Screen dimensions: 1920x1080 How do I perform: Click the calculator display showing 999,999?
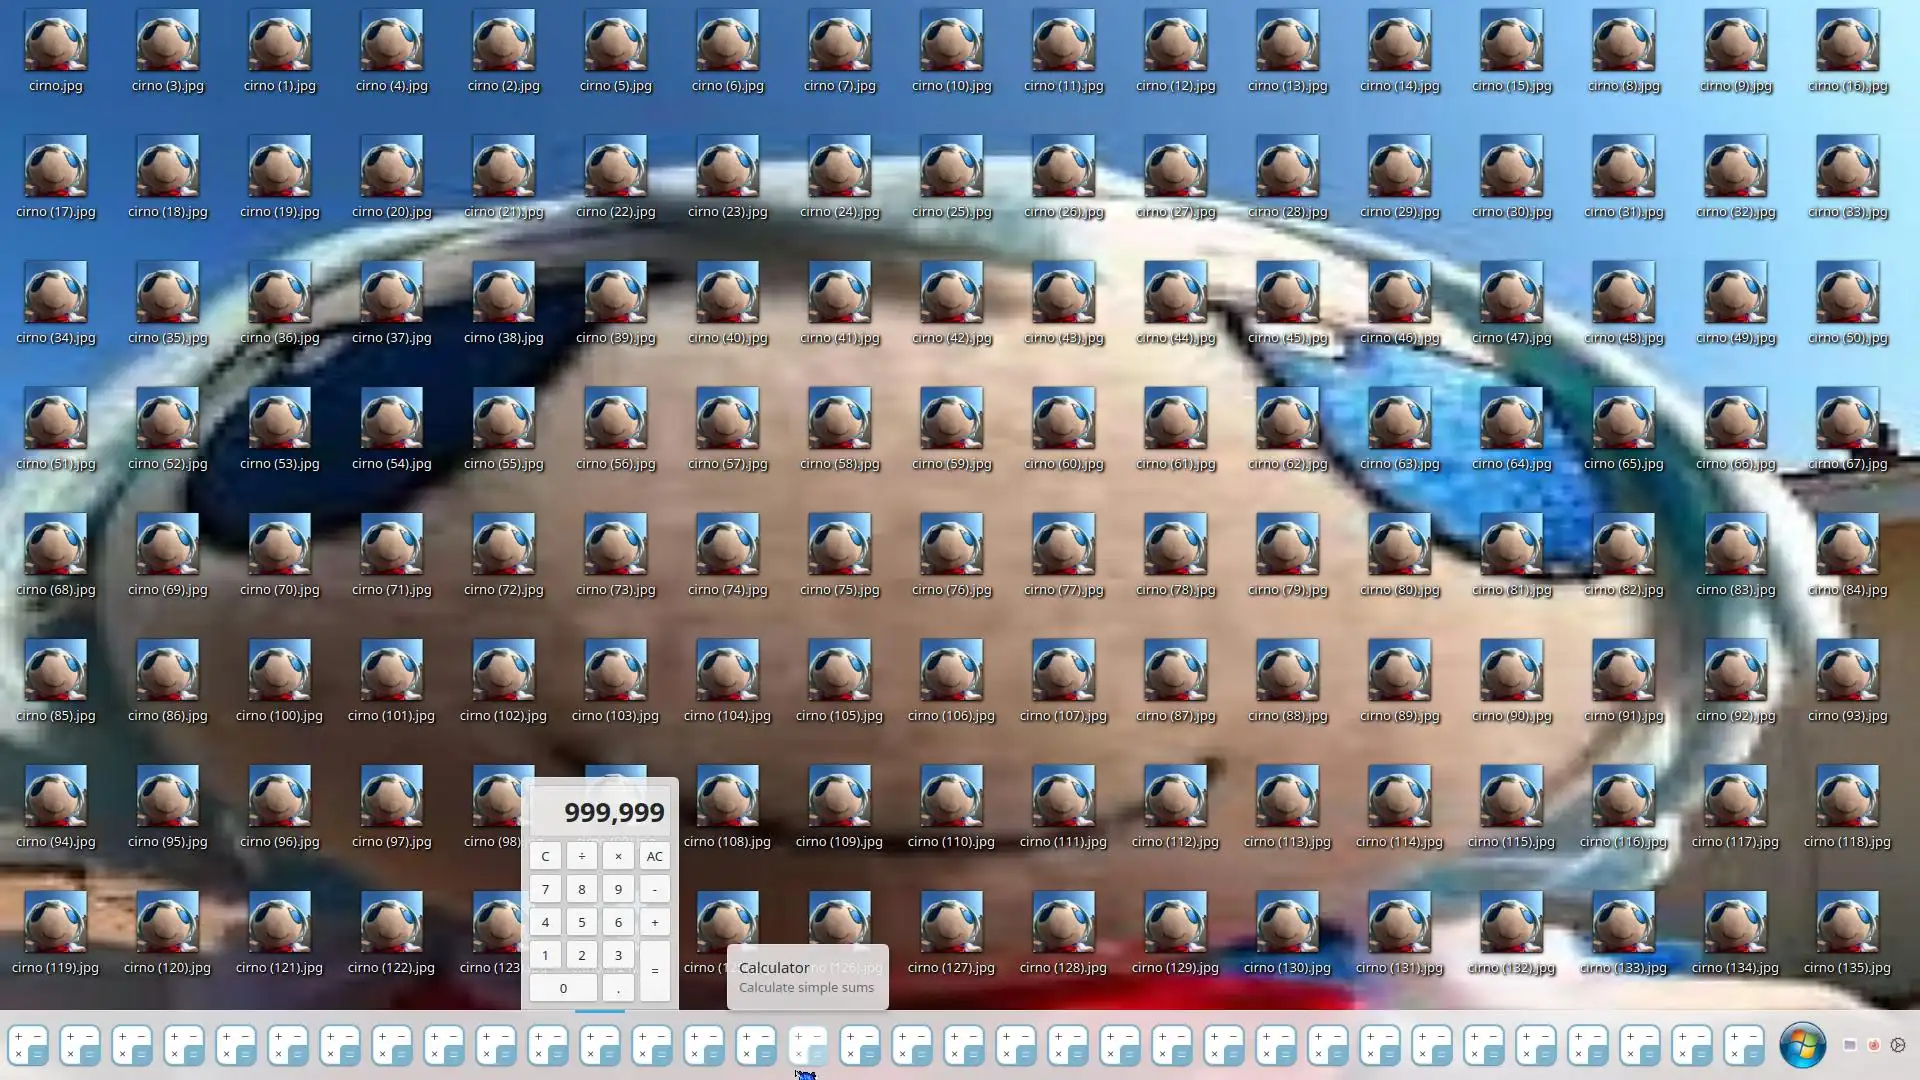600,812
